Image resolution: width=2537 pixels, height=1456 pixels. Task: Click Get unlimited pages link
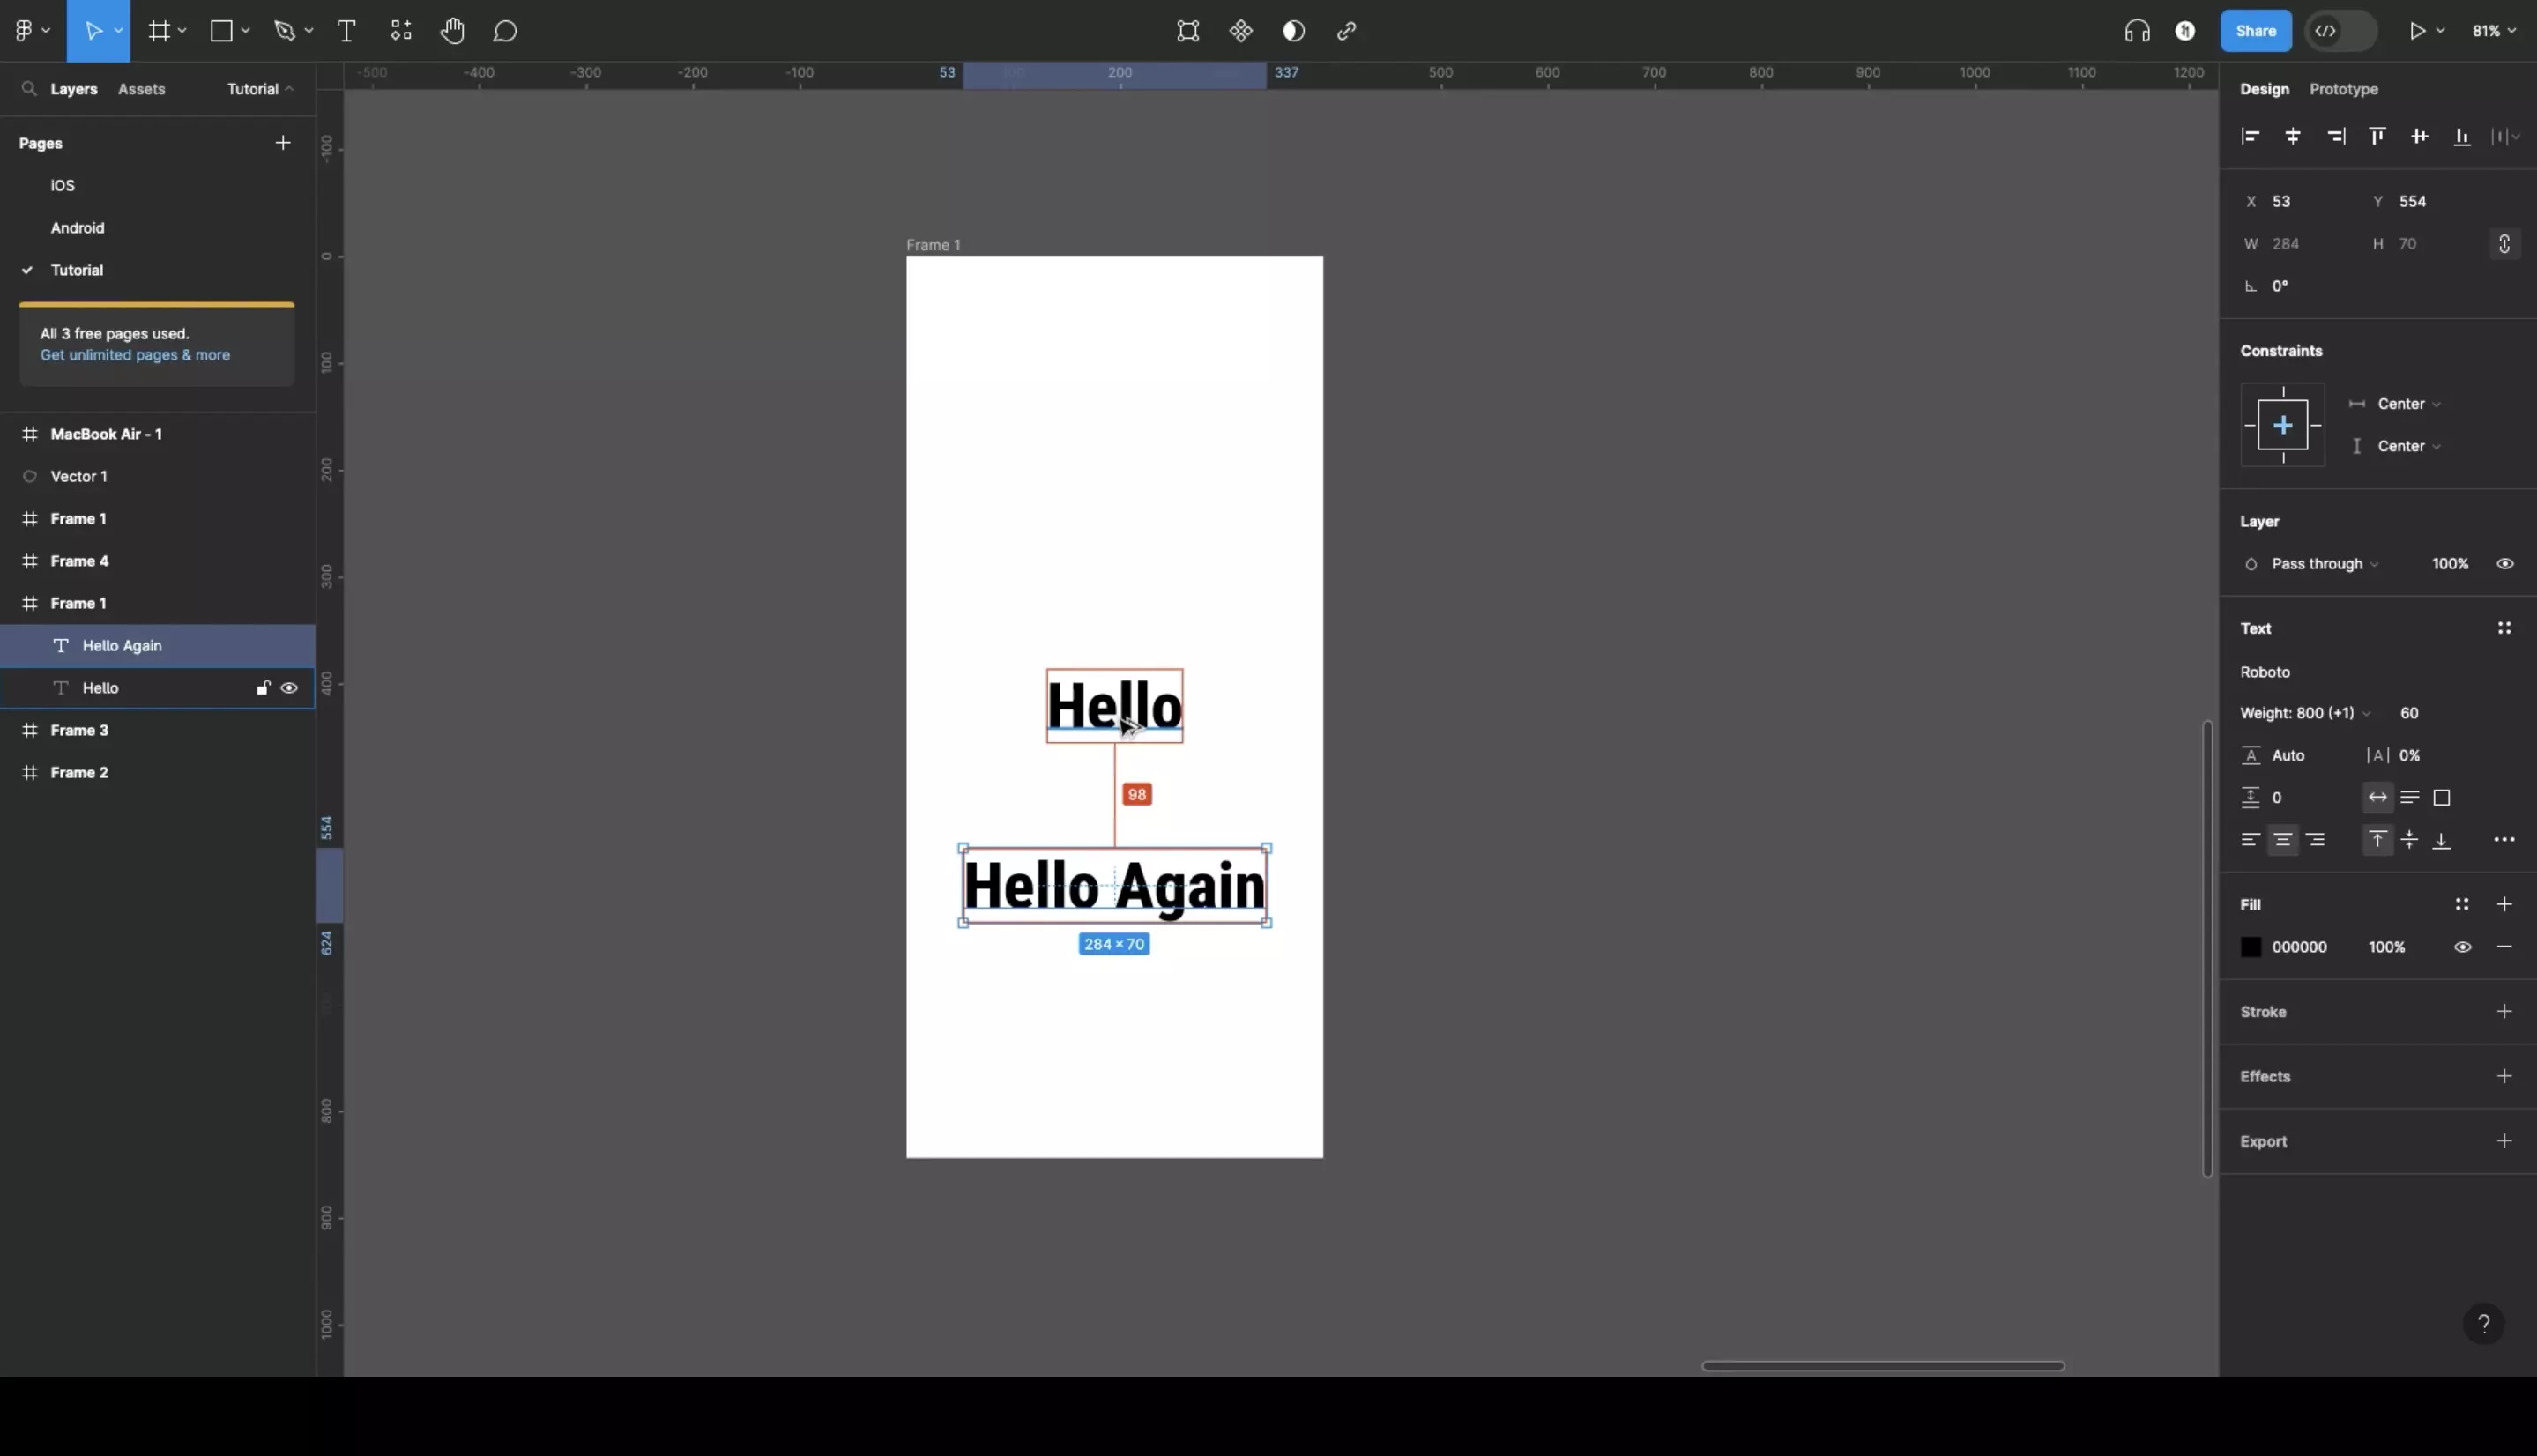click(x=134, y=353)
